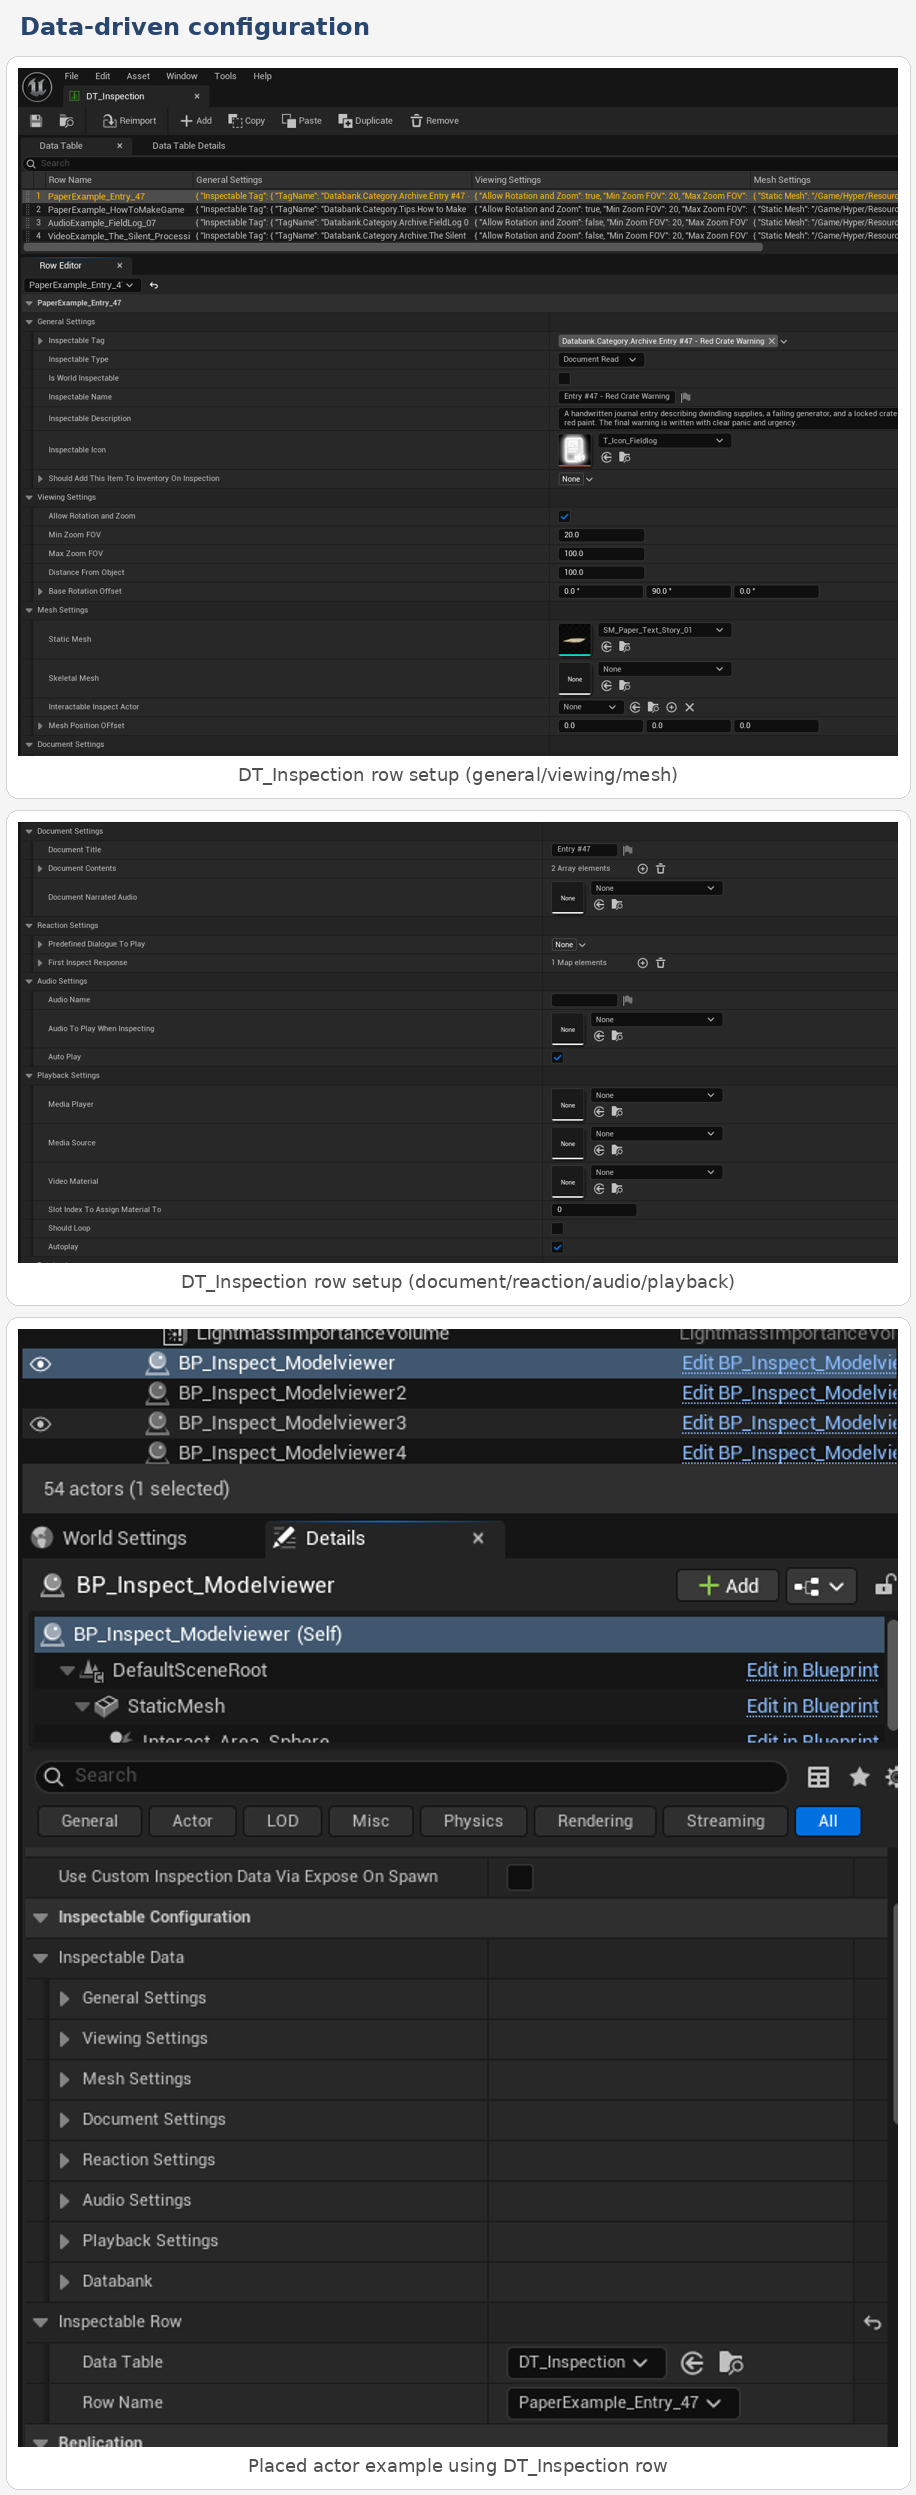The width and height of the screenshot is (916, 2495).
Task: Enable Use Custom Inspection Data checkbox
Action: pos(520,1877)
